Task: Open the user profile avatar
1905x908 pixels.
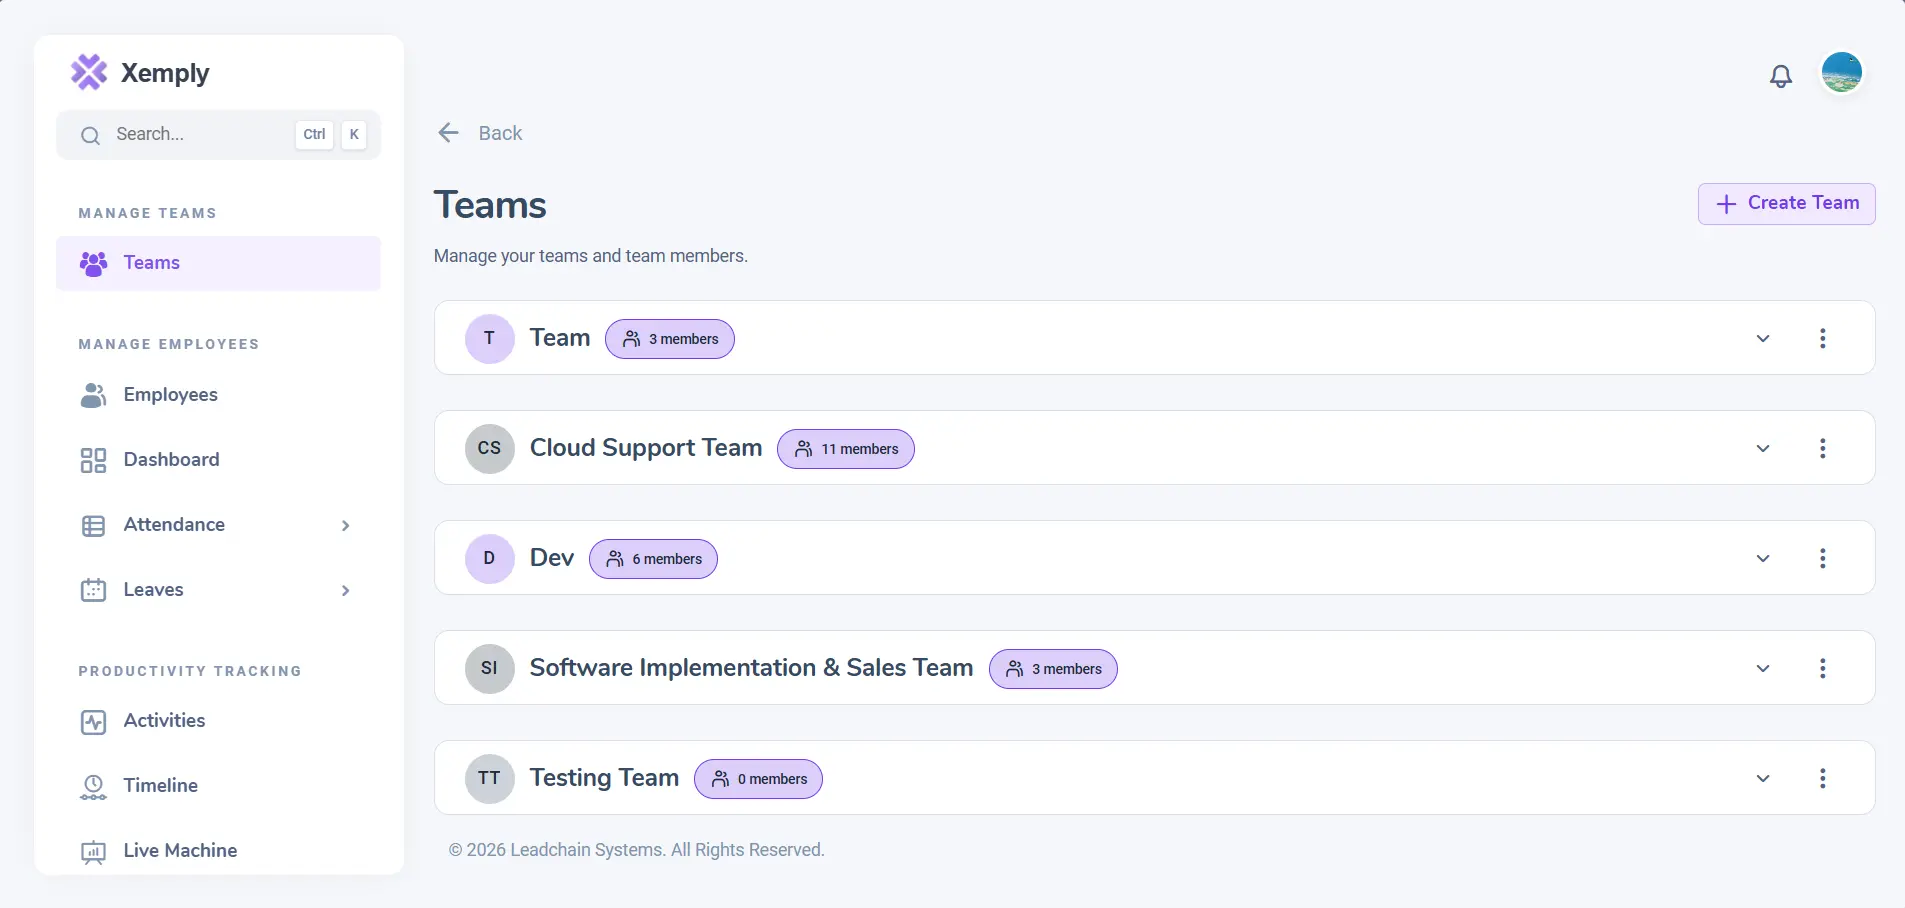Action: coord(1841,72)
